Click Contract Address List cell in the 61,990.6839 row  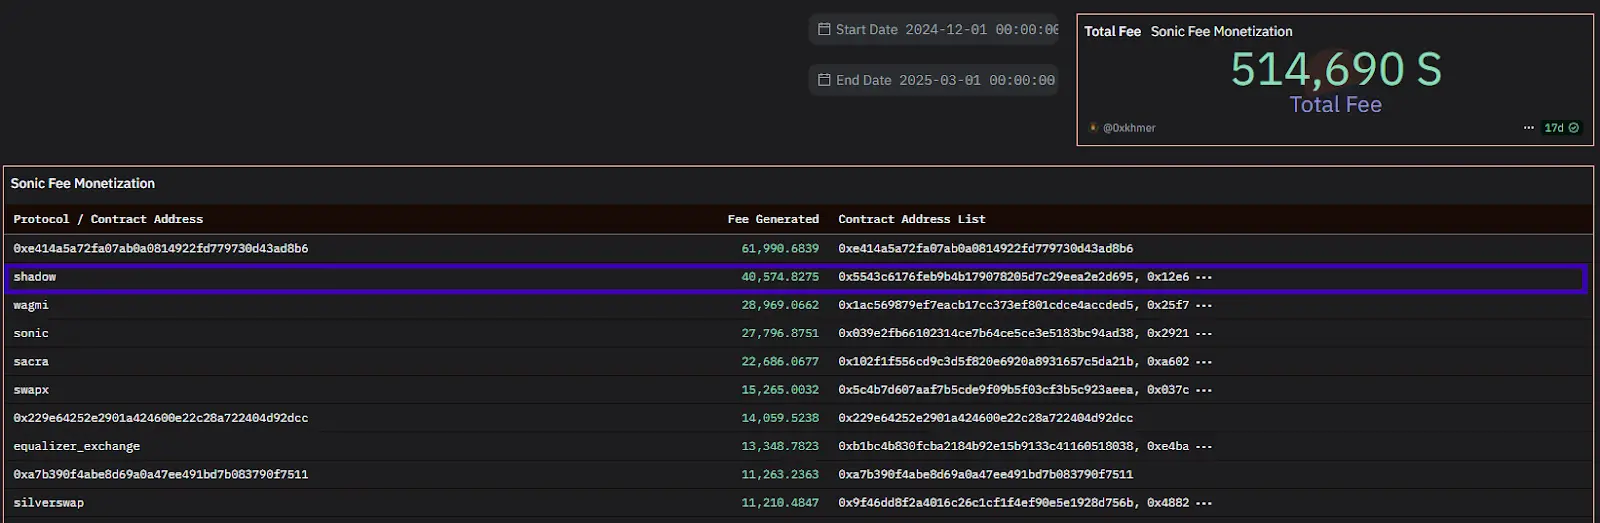coord(986,248)
